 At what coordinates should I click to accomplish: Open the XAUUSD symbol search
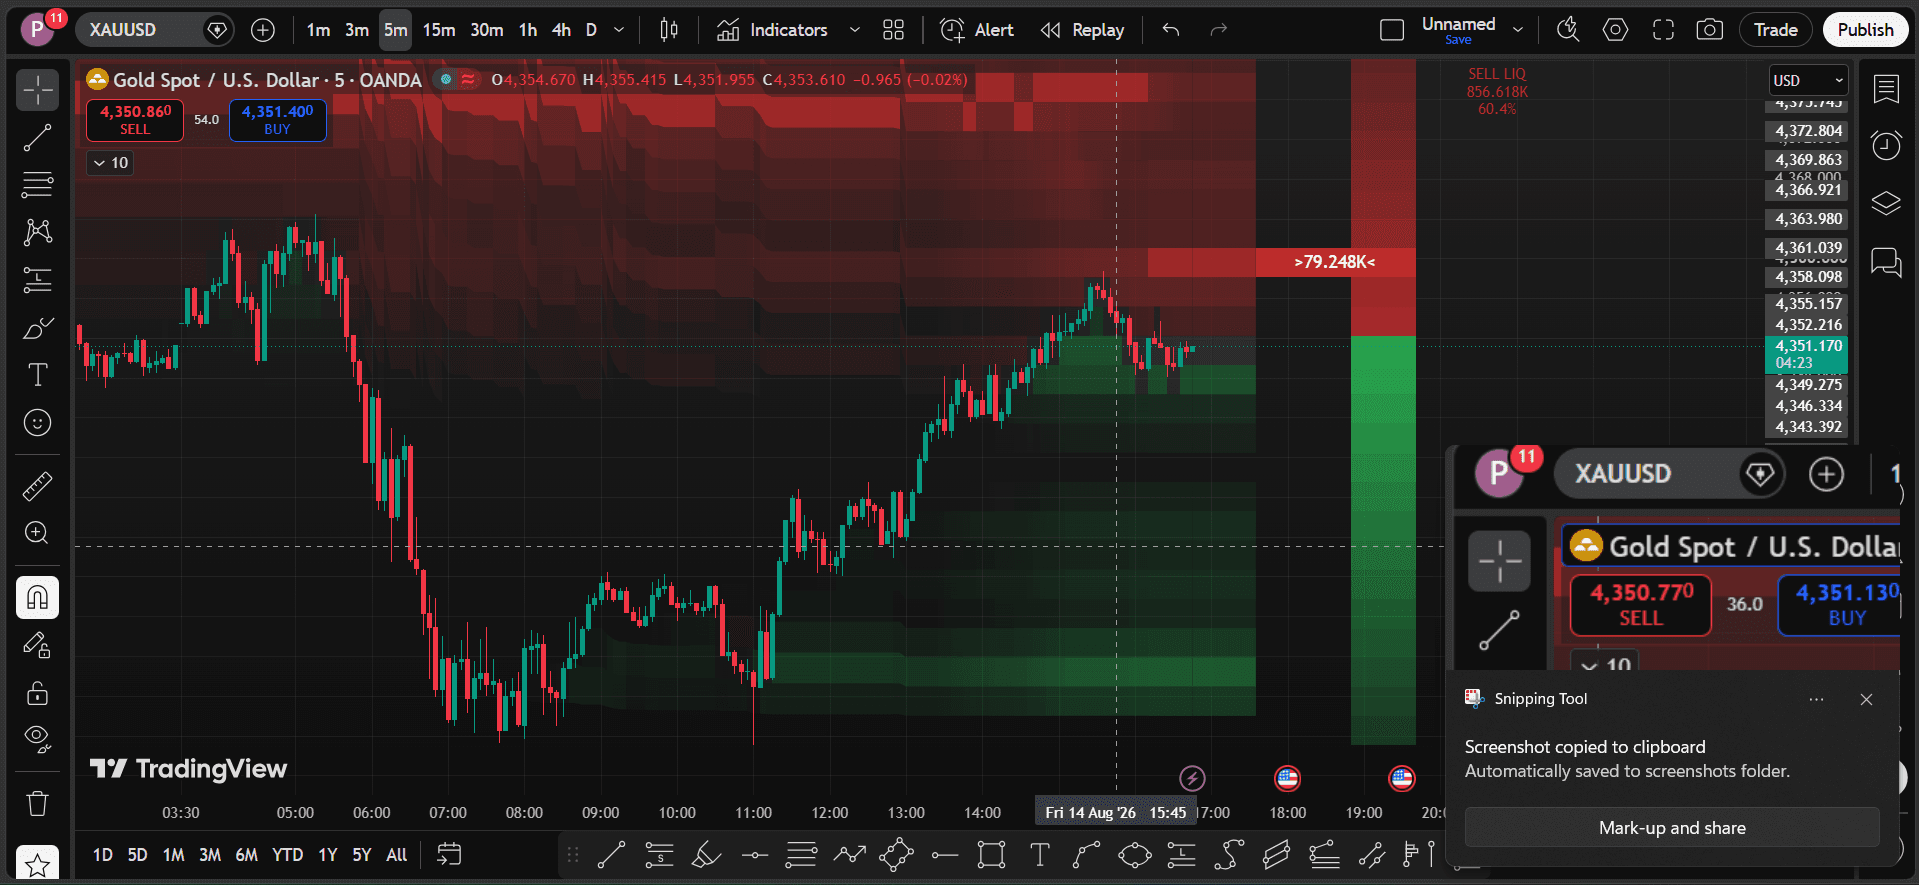pyautogui.click(x=155, y=30)
